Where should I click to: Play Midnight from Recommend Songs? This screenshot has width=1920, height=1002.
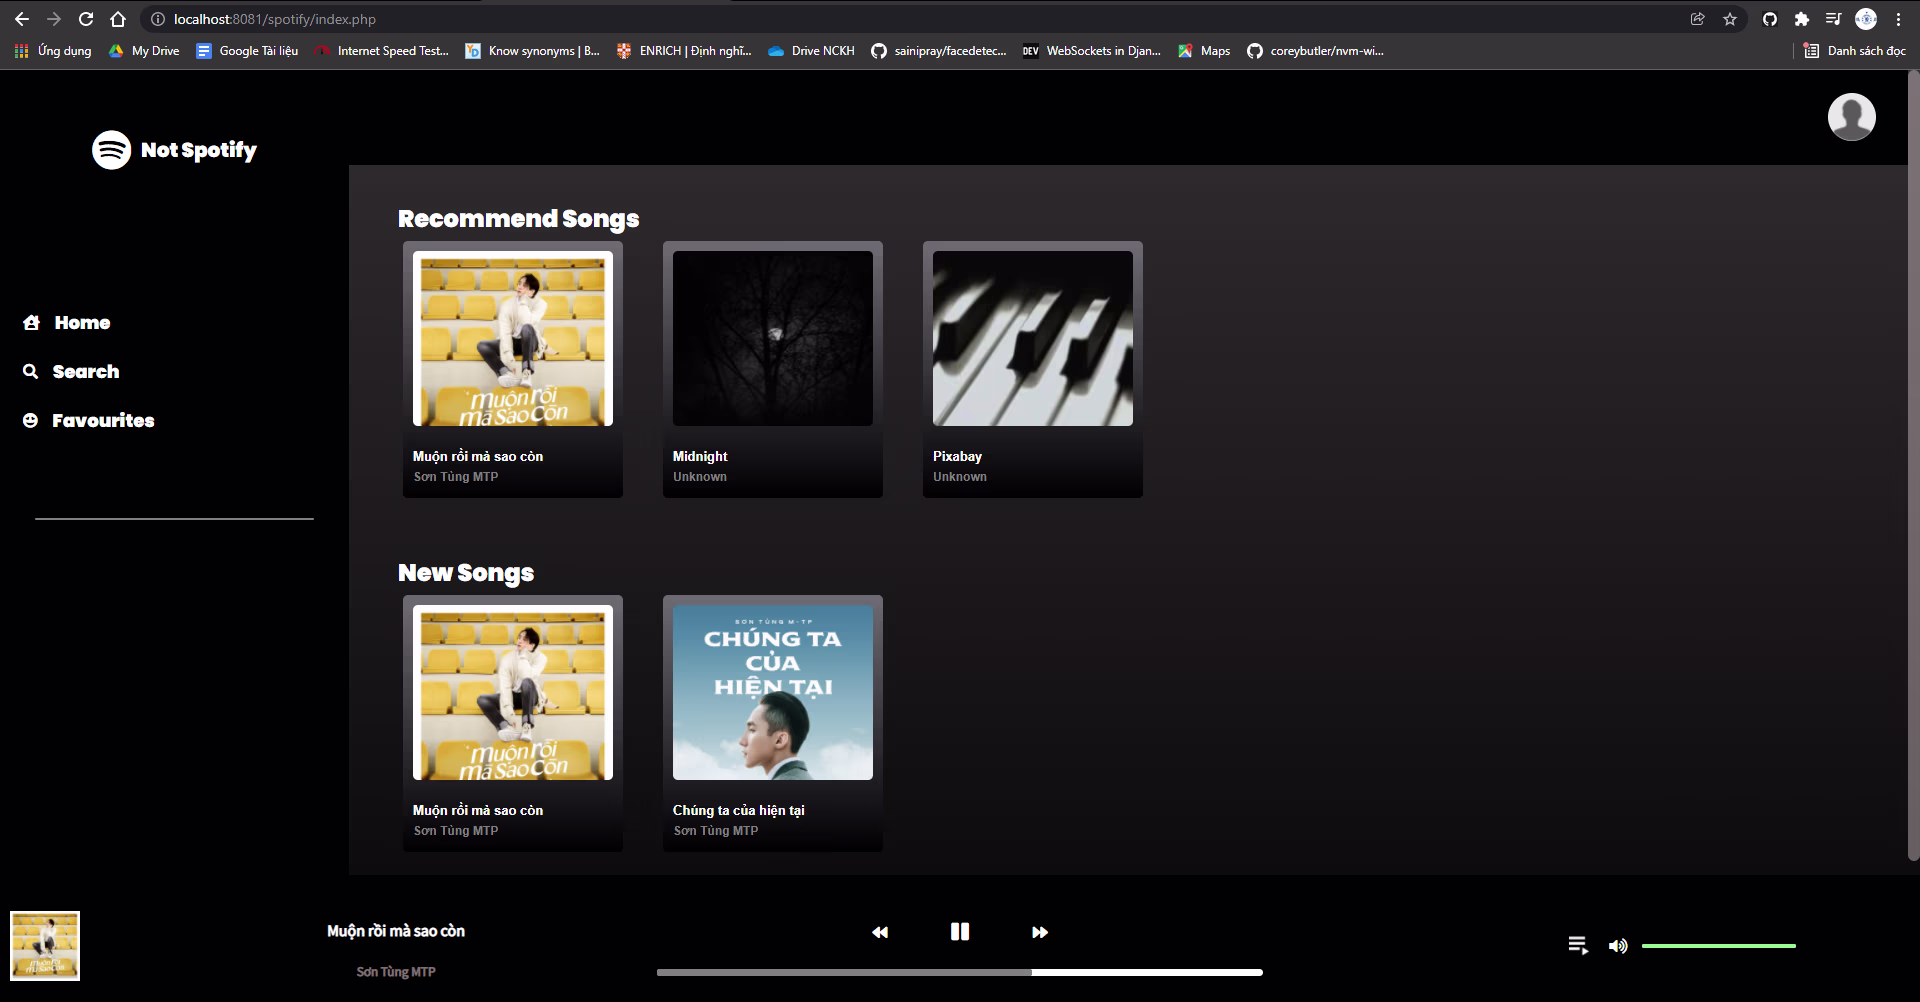(x=773, y=338)
